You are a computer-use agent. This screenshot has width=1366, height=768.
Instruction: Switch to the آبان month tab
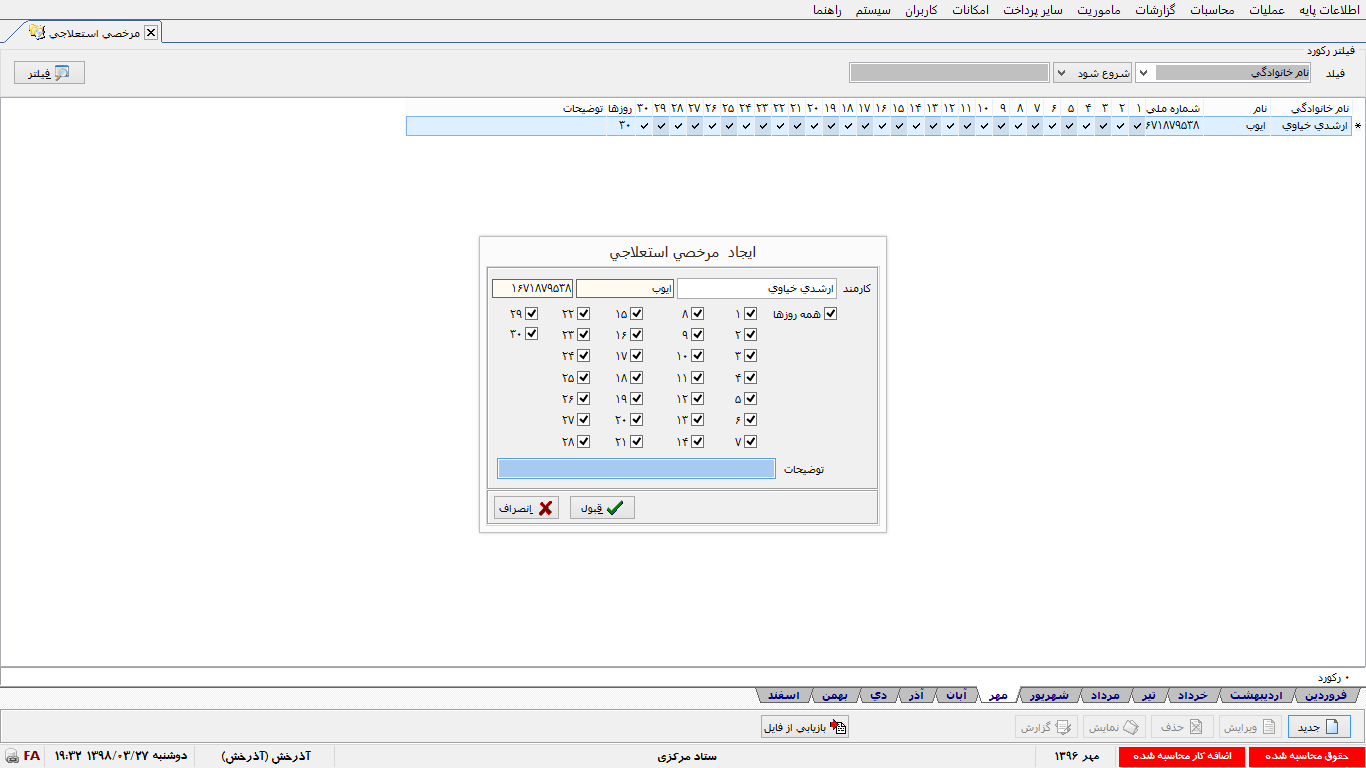957,695
